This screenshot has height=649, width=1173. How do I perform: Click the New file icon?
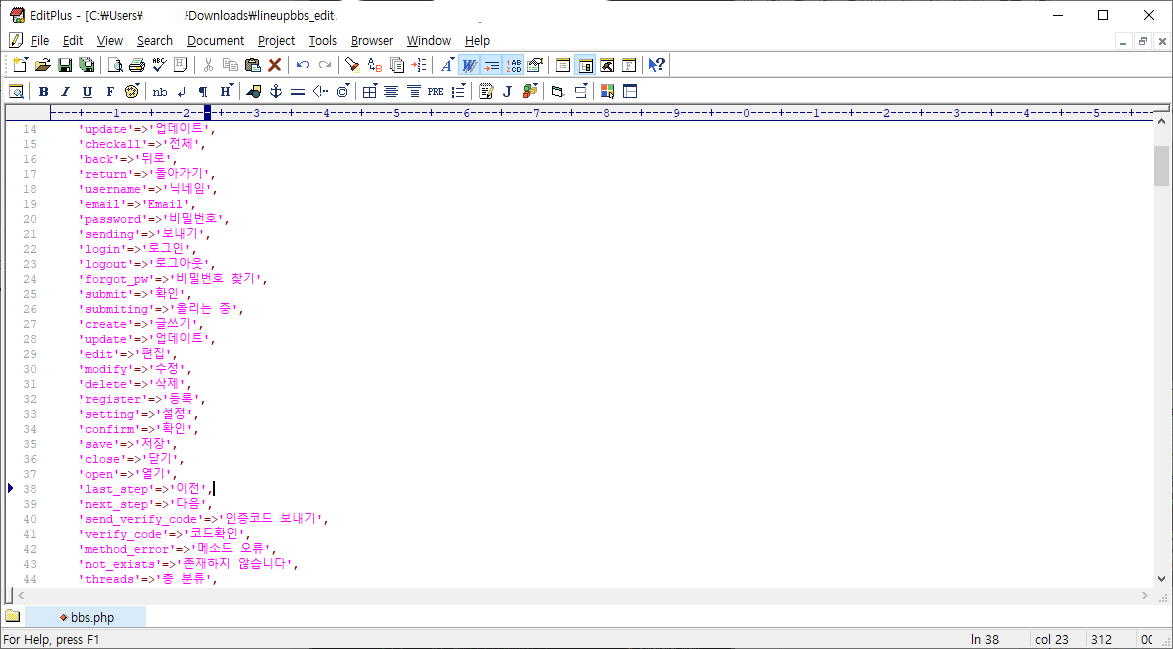(18, 65)
